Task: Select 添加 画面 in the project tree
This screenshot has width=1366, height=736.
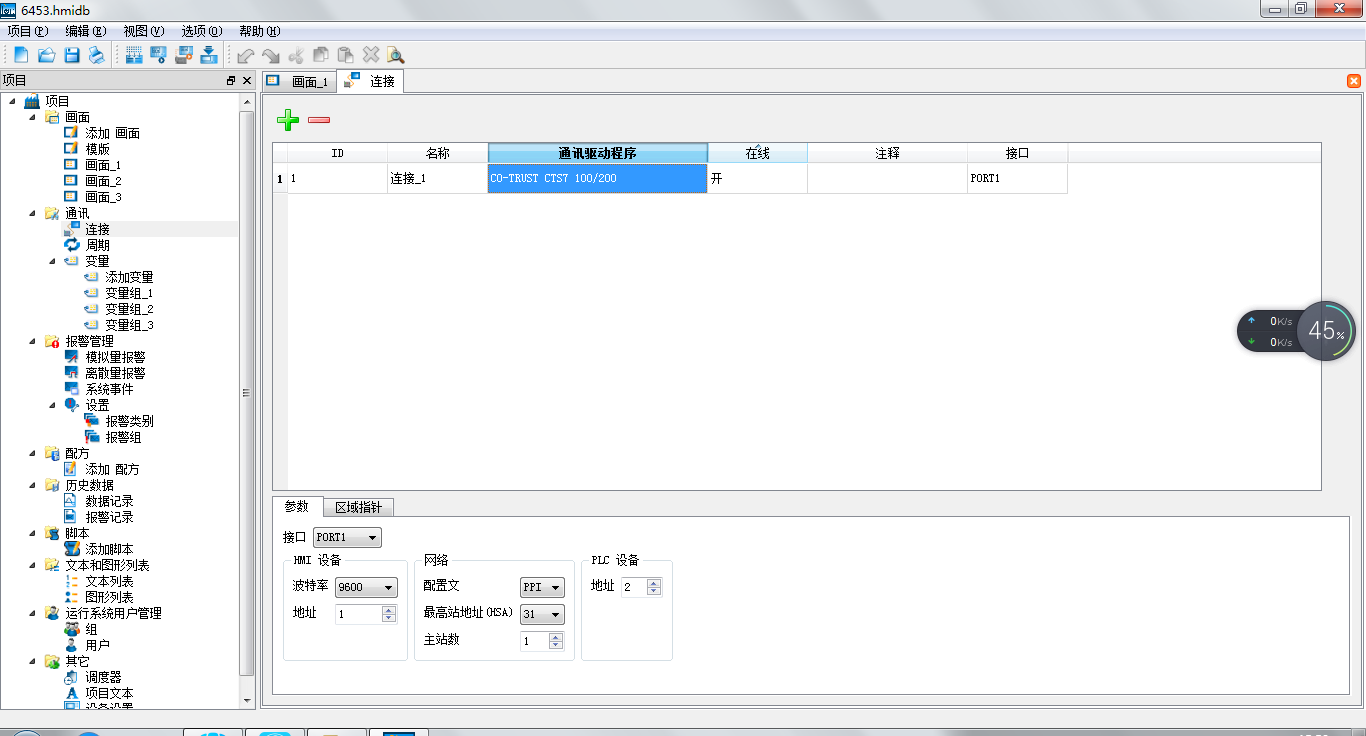Action: 112,133
